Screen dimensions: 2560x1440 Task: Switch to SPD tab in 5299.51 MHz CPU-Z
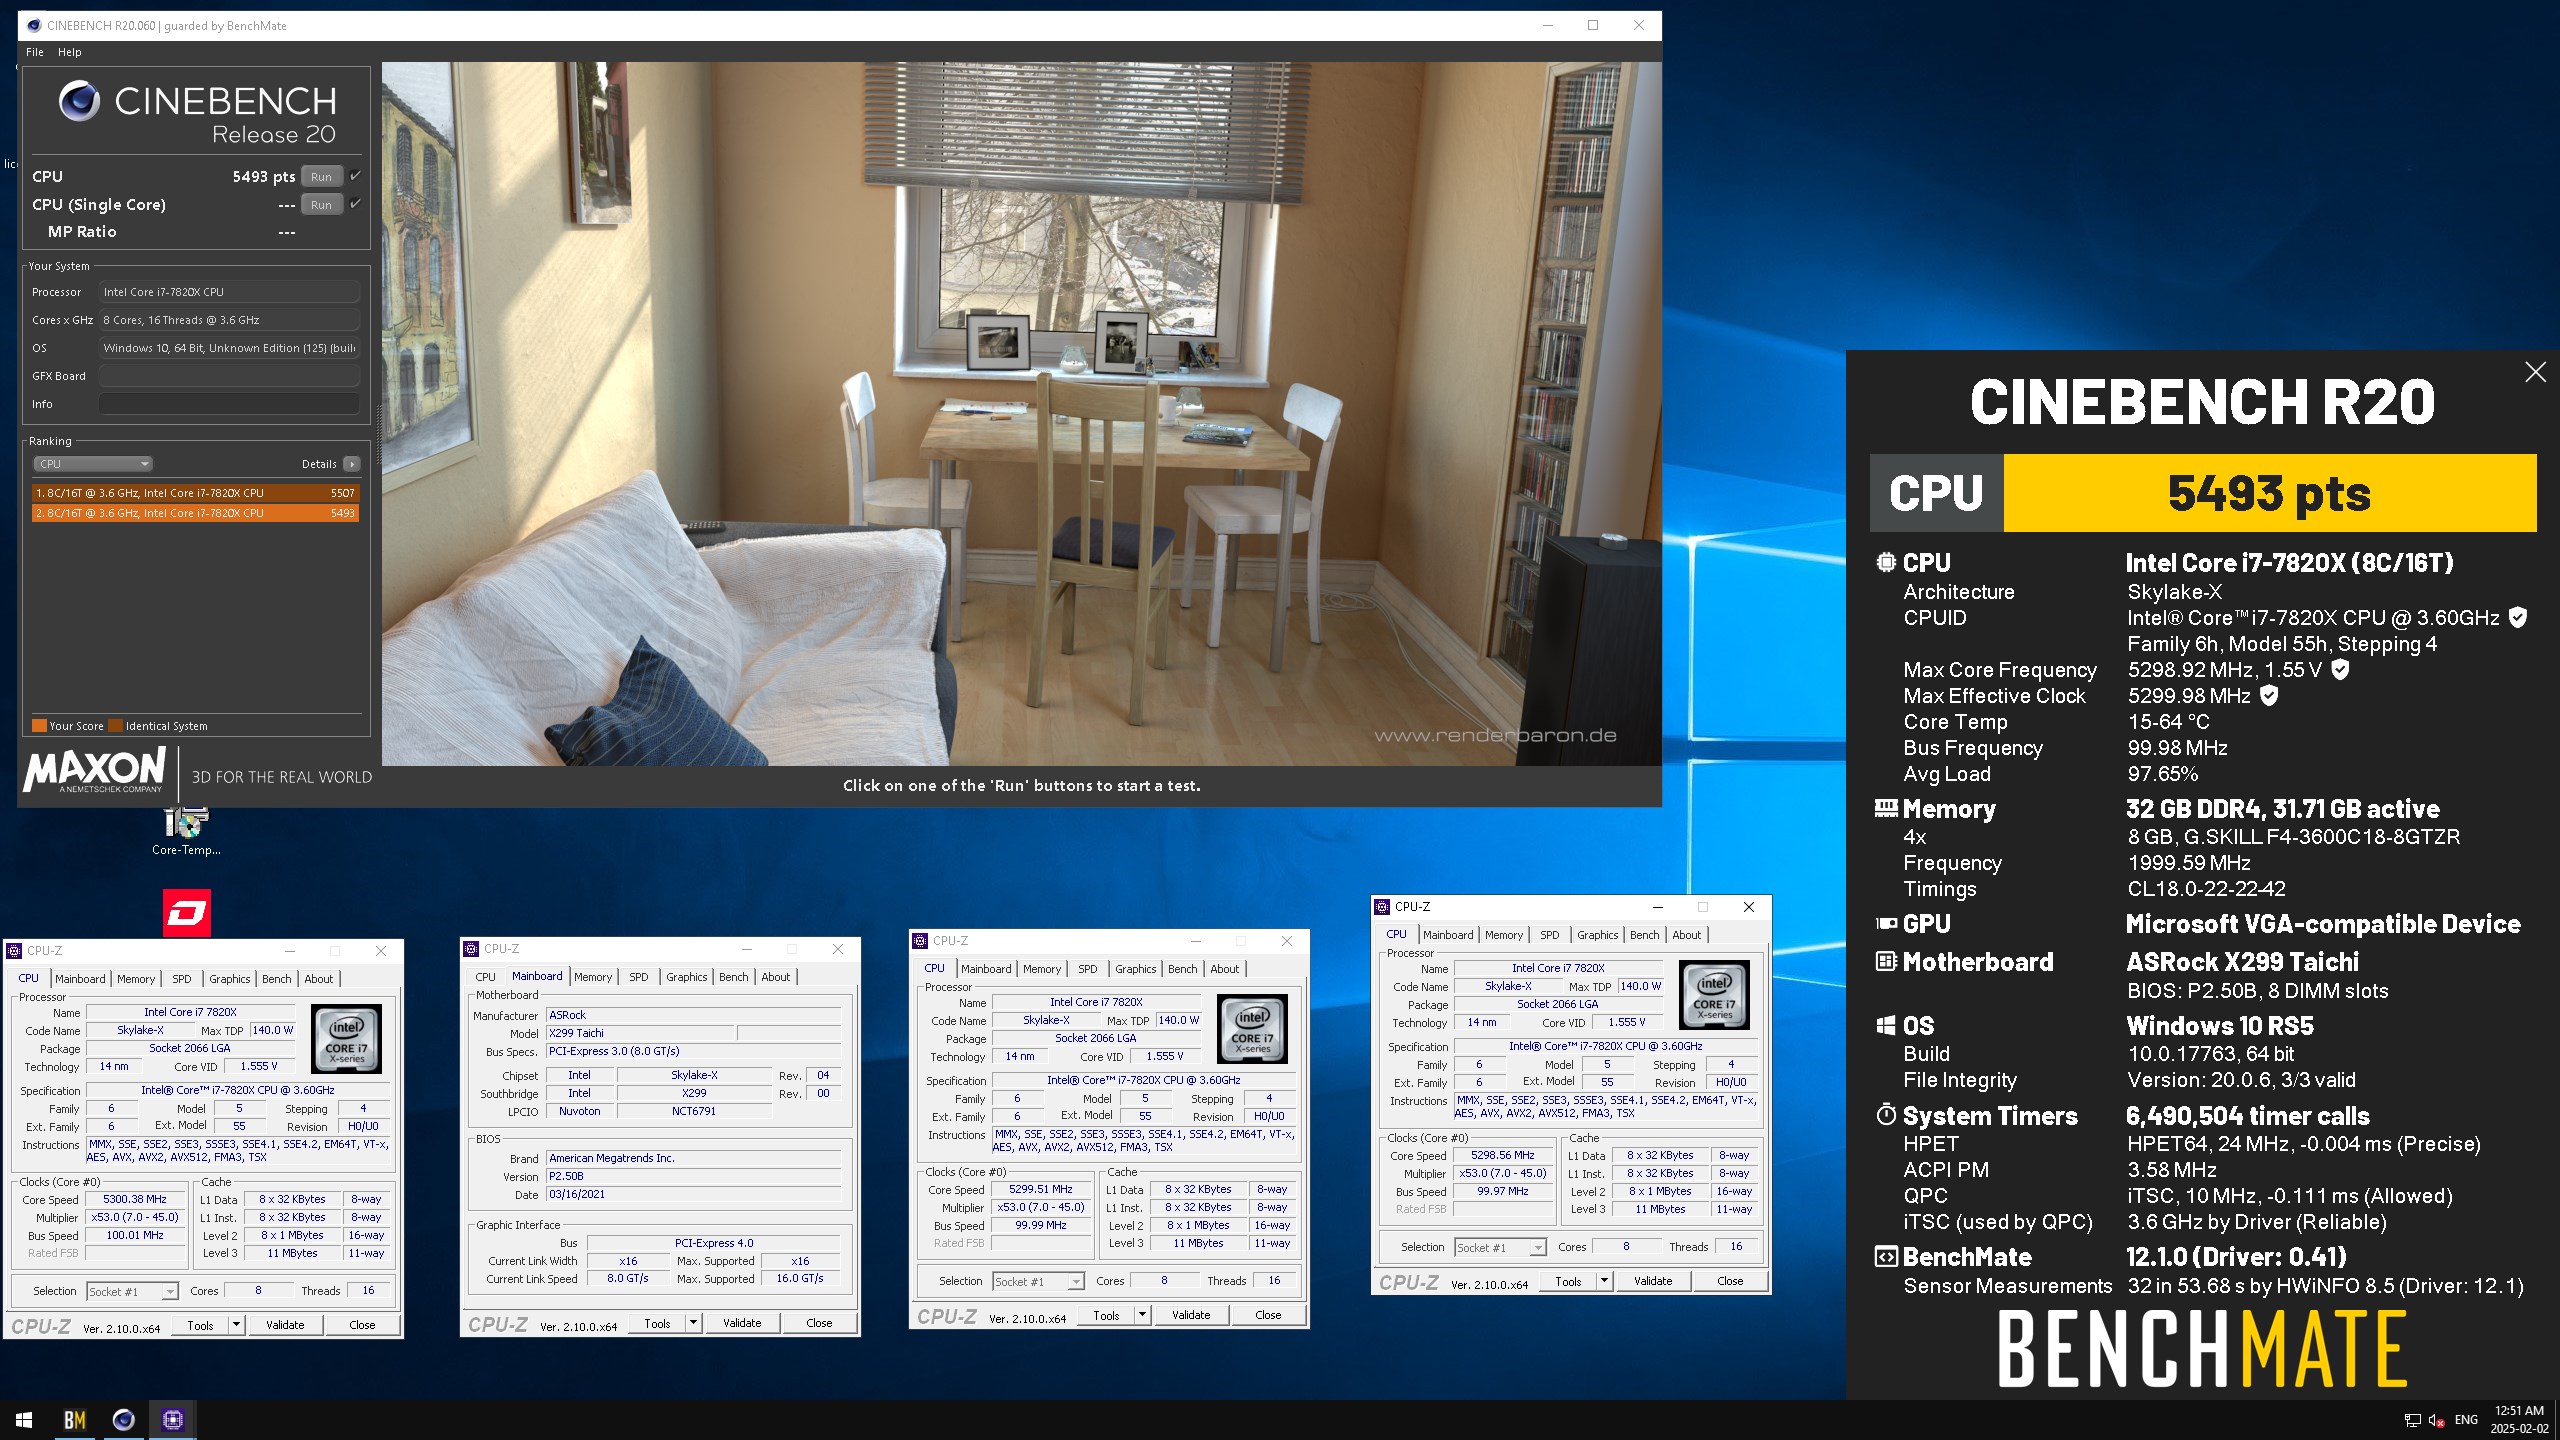(1088, 969)
